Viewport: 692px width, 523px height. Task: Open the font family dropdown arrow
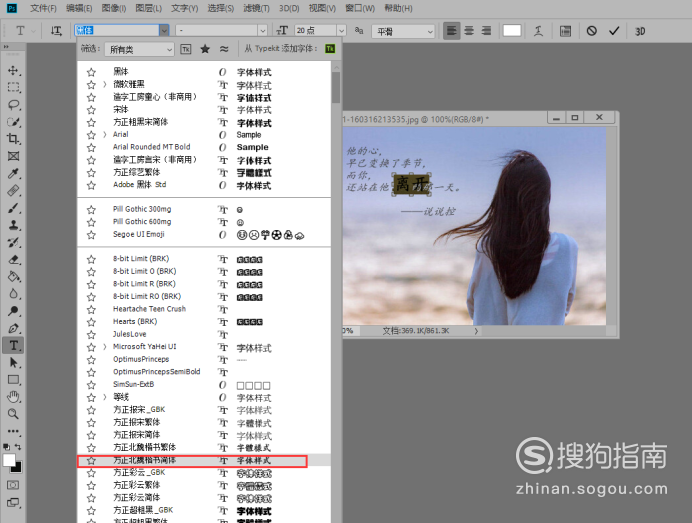click(x=164, y=30)
